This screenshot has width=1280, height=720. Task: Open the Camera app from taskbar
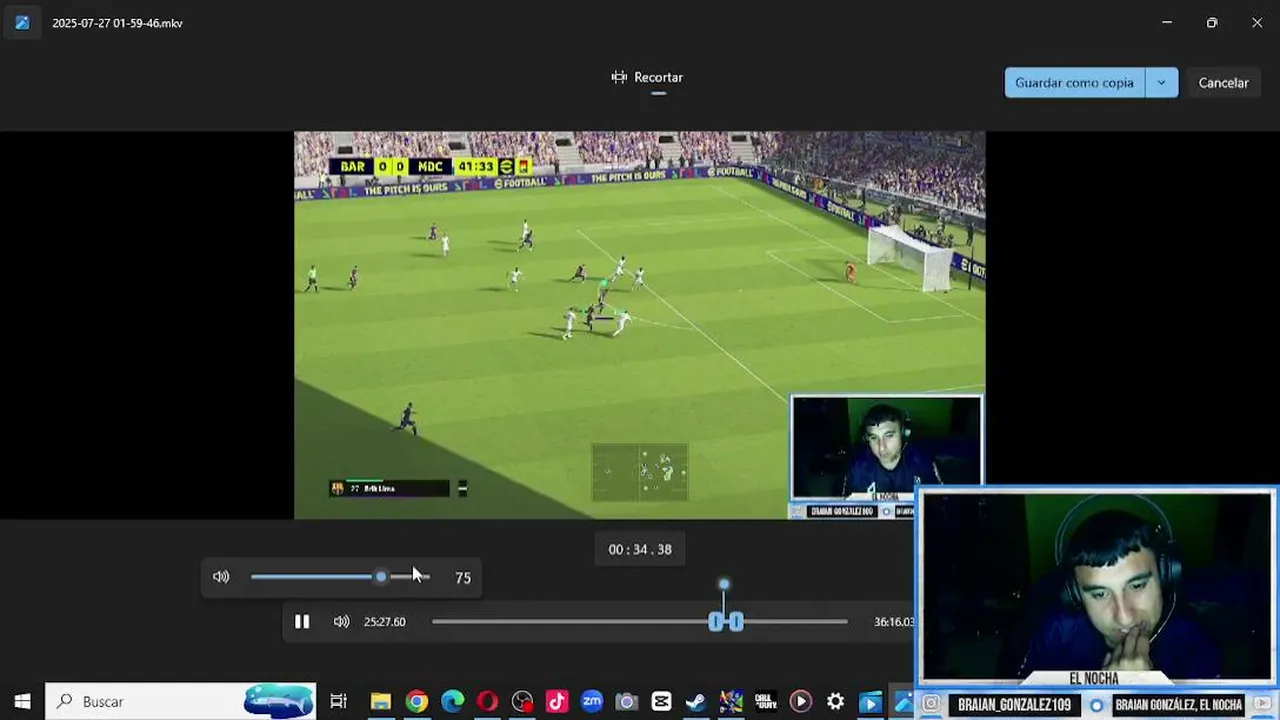coord(627,702)
